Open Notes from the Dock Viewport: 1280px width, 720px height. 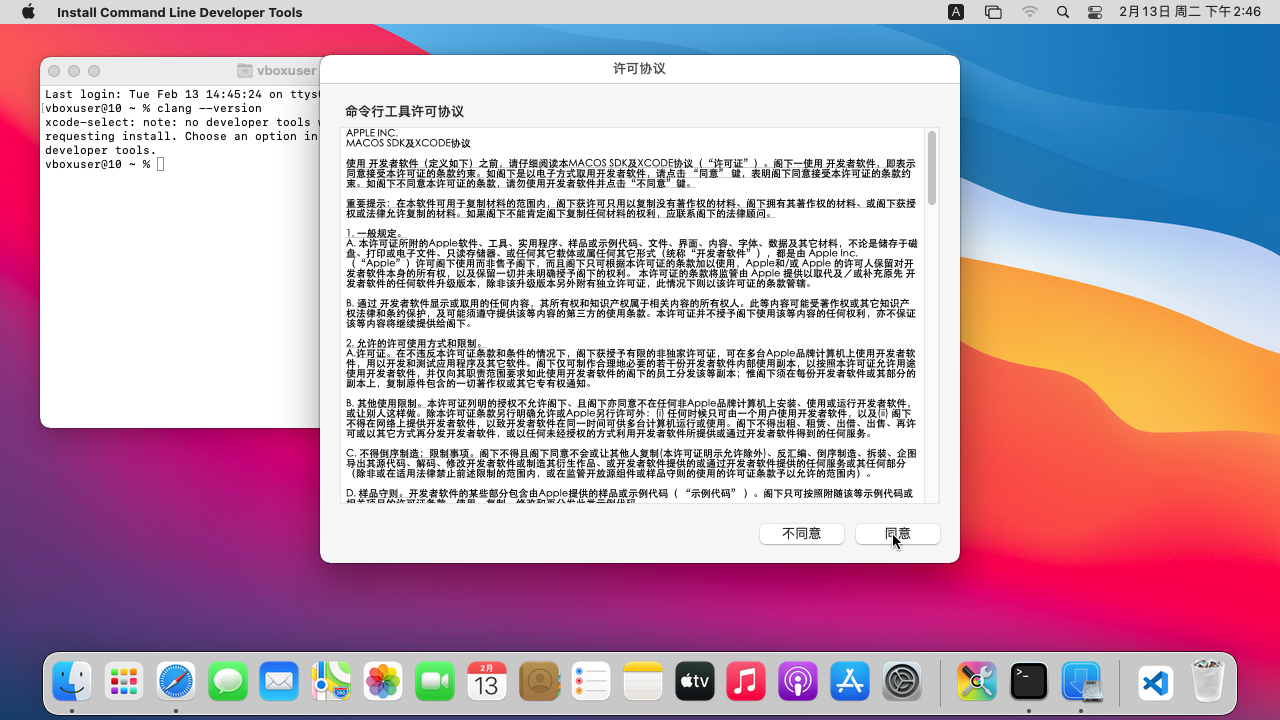[x=643, y=682]
